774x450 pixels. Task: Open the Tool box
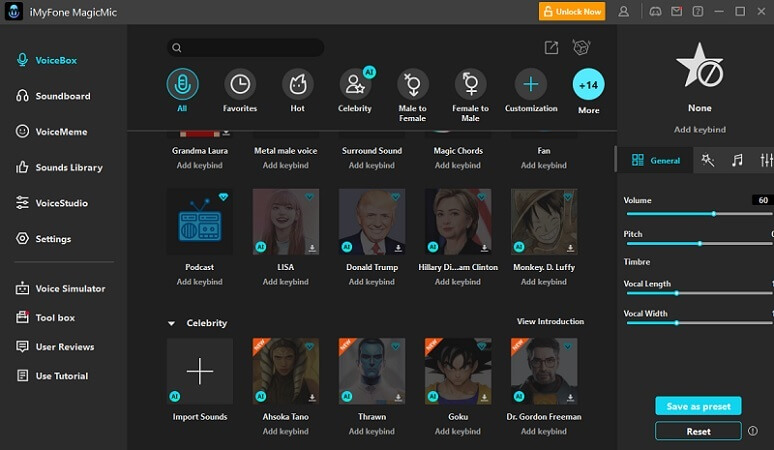pyautogui.click(x=45, y=317)
